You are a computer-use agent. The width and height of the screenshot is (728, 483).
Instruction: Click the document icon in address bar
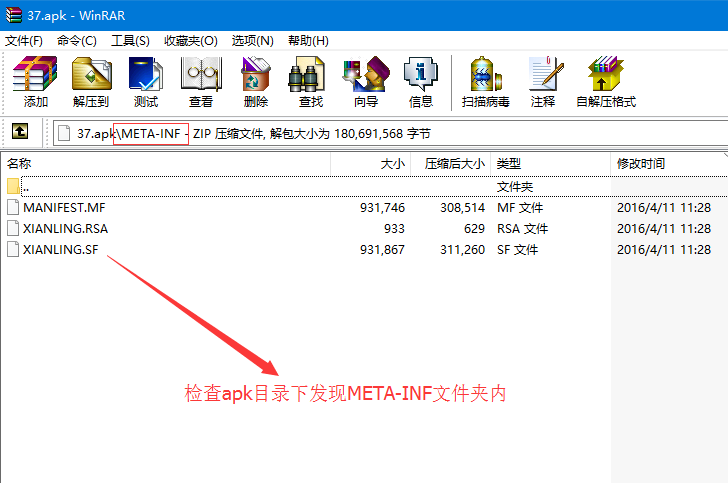click(x=64, y=133)
